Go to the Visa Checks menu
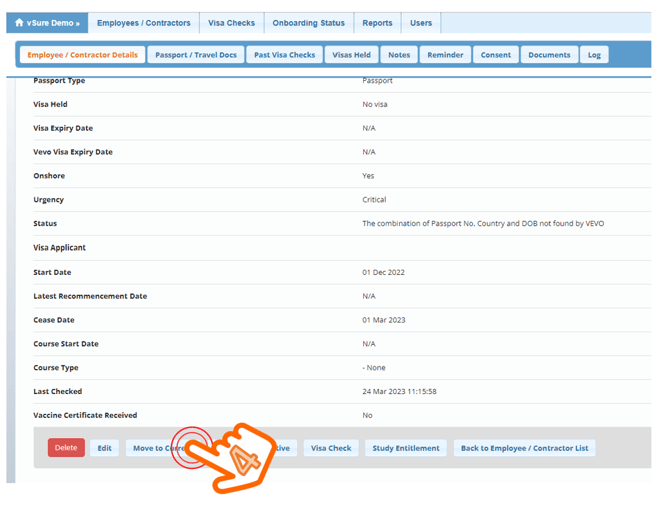 (x=231, y=23)
